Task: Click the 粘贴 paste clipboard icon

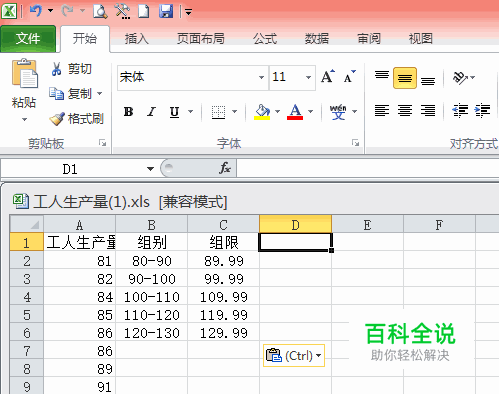Action: 24,73
